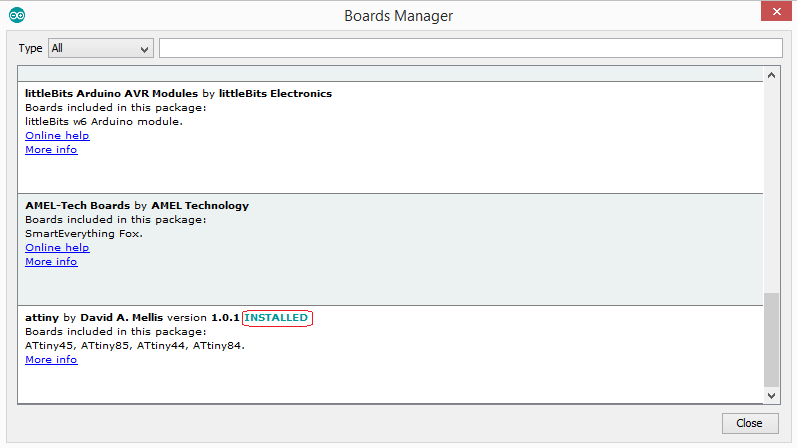The width and height of the screenshot is (797, 448).
Task: Click the board search input field
Action: pos(471,48)
